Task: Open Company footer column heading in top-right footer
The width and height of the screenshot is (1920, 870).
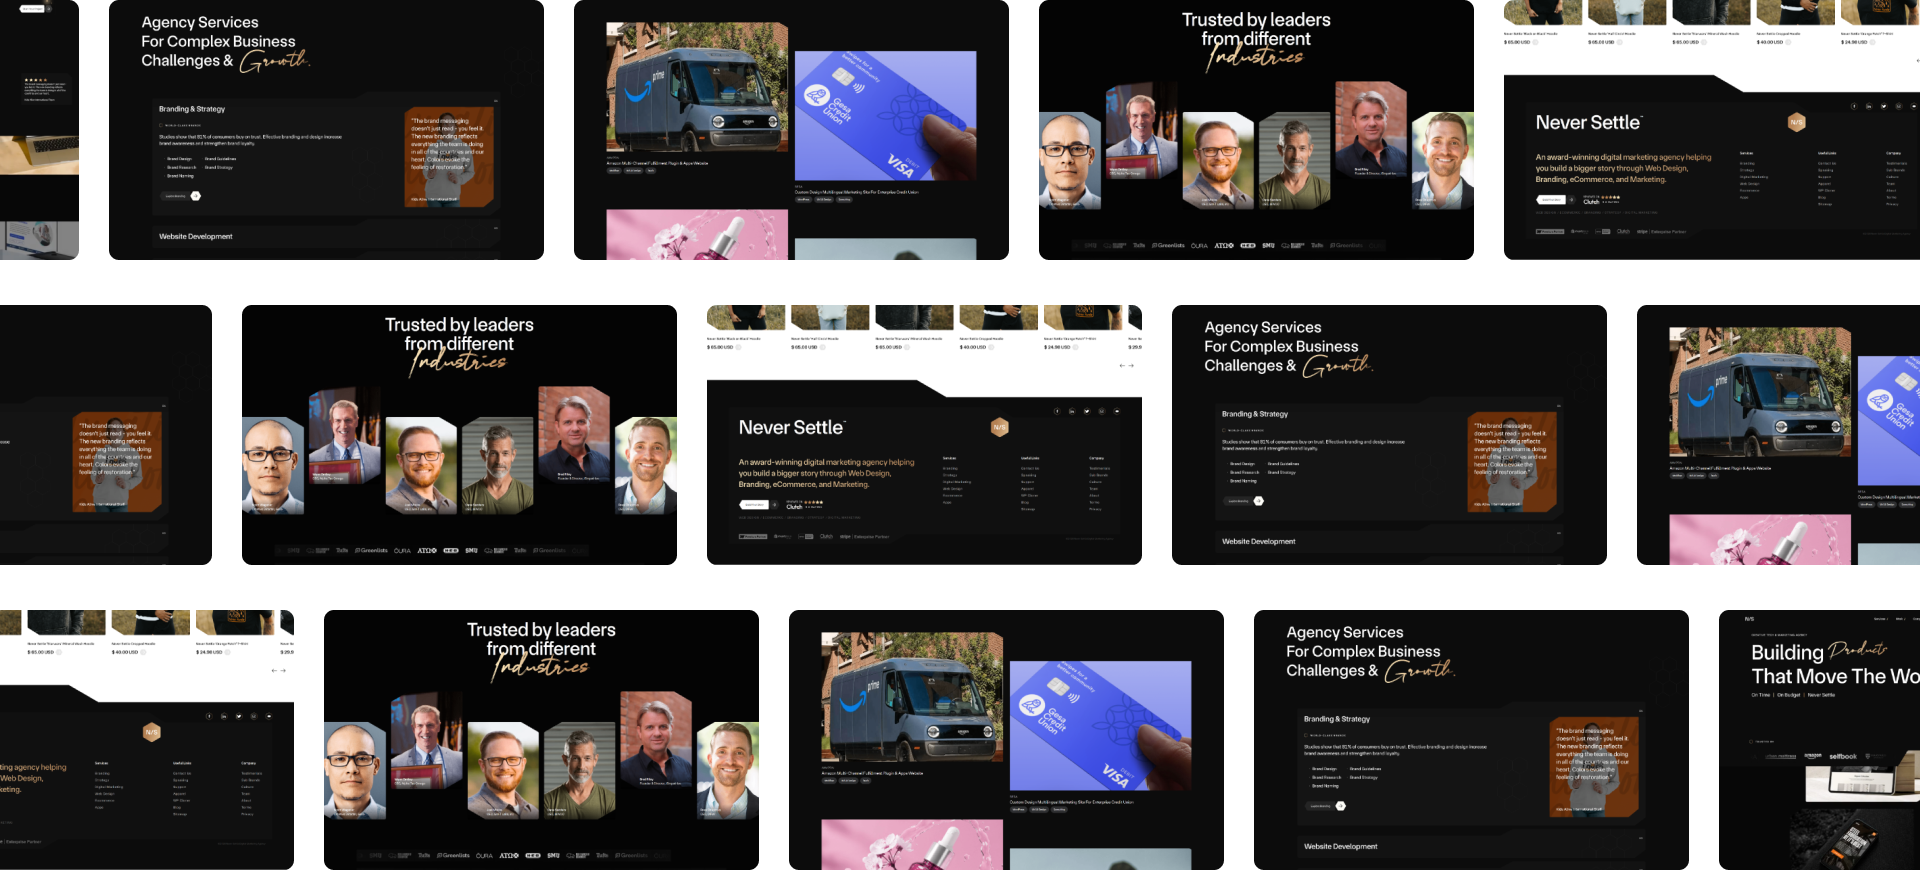Action: 1893,153
